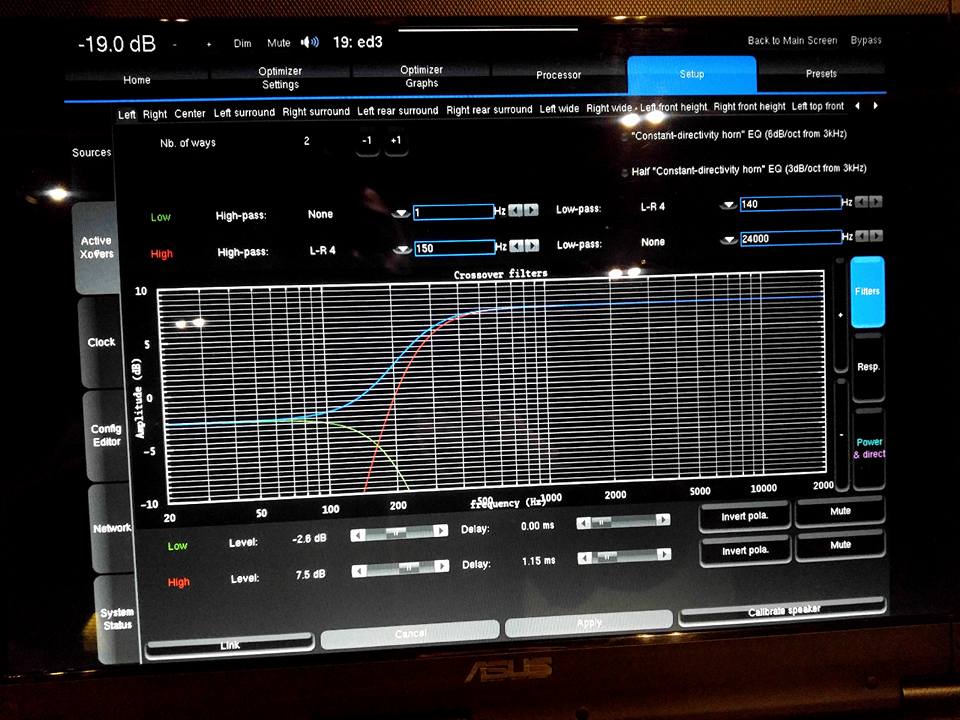The width and height of the screenshot is (960, 720).
Task: Decrease Low band high-pass frequency with left arrow
Action: coord(516,211)
